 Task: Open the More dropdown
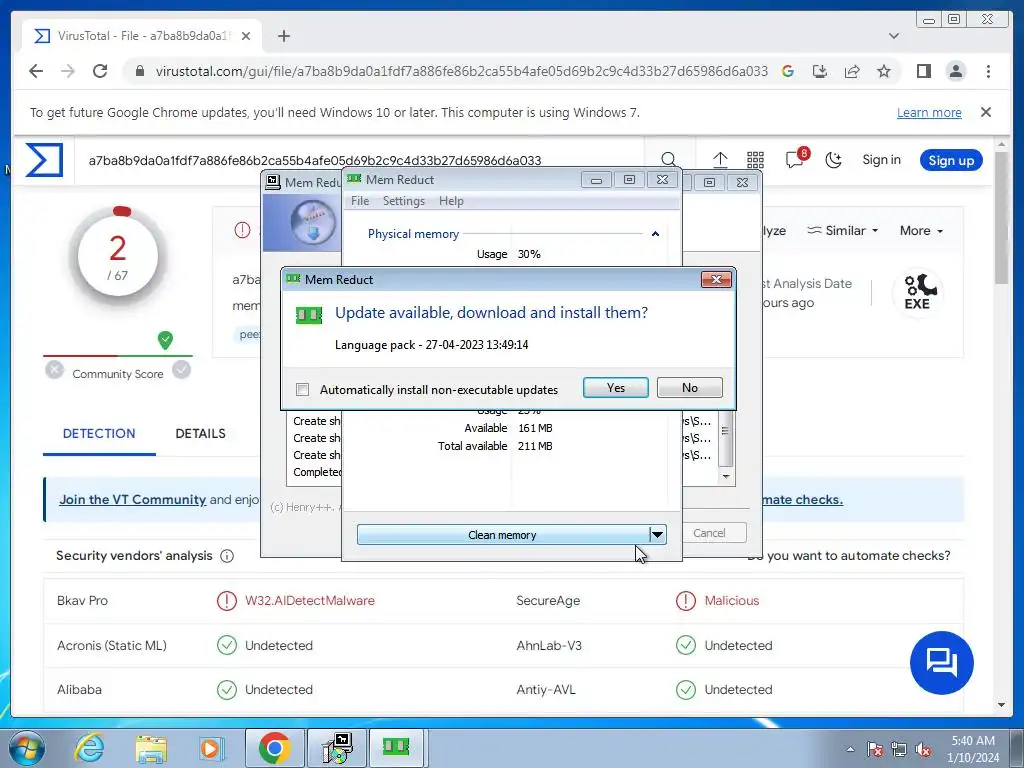click(921, 231)
